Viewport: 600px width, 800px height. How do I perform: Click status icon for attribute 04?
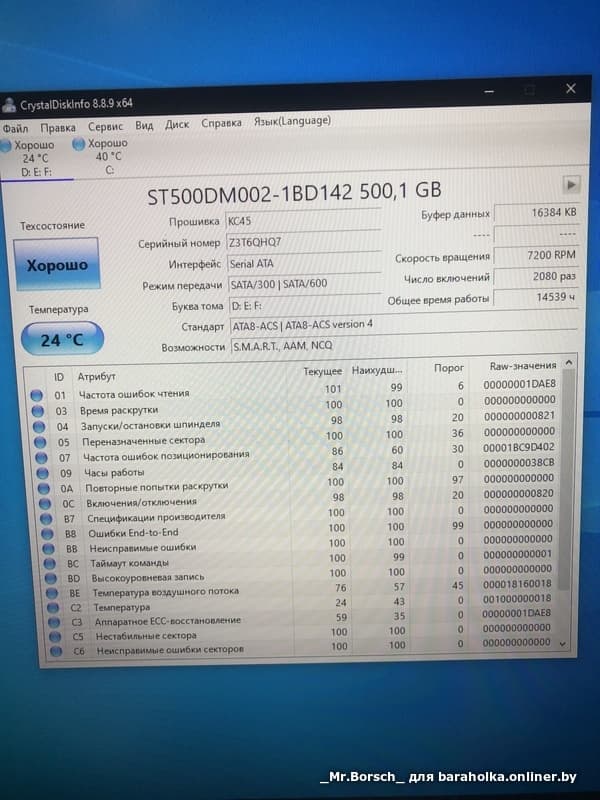tap(39, 427)
